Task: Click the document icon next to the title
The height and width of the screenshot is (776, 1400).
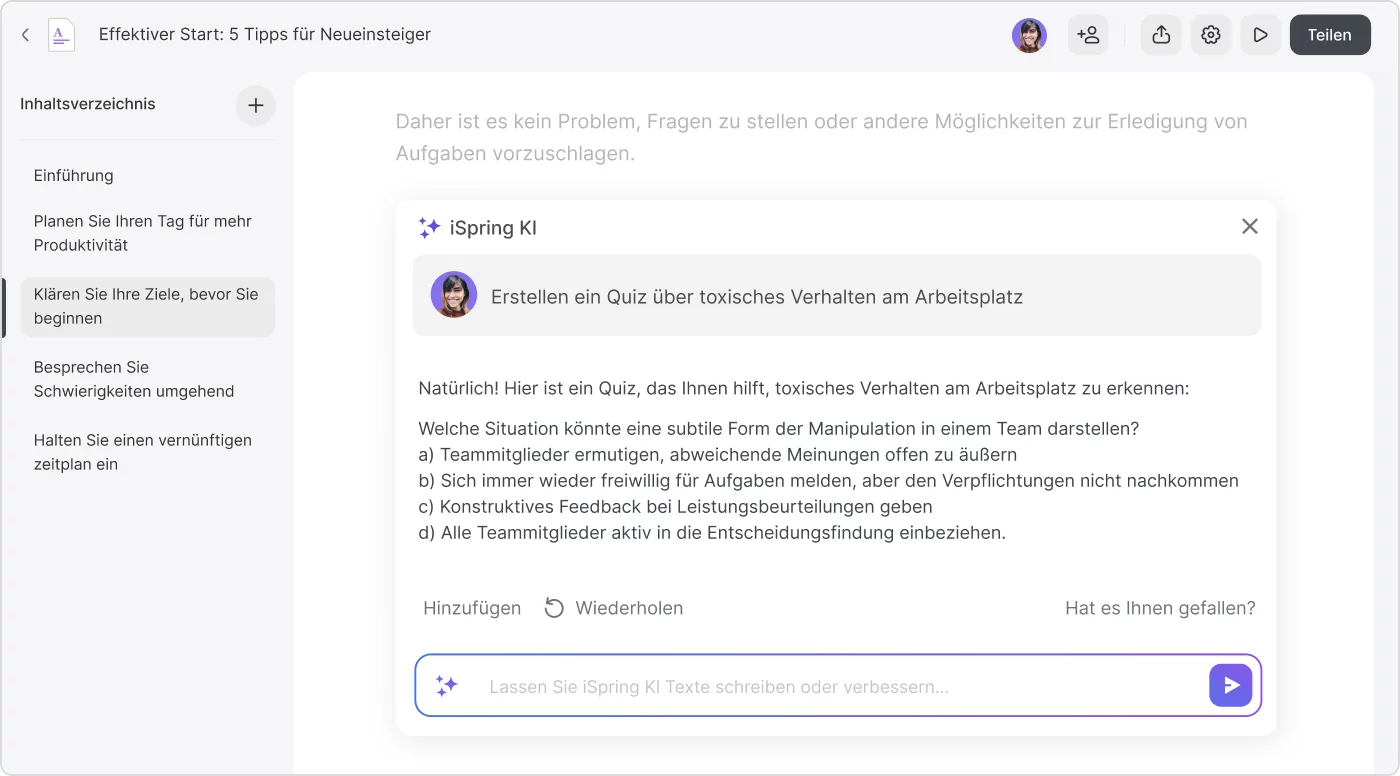Action: click(x=61, y=34)
